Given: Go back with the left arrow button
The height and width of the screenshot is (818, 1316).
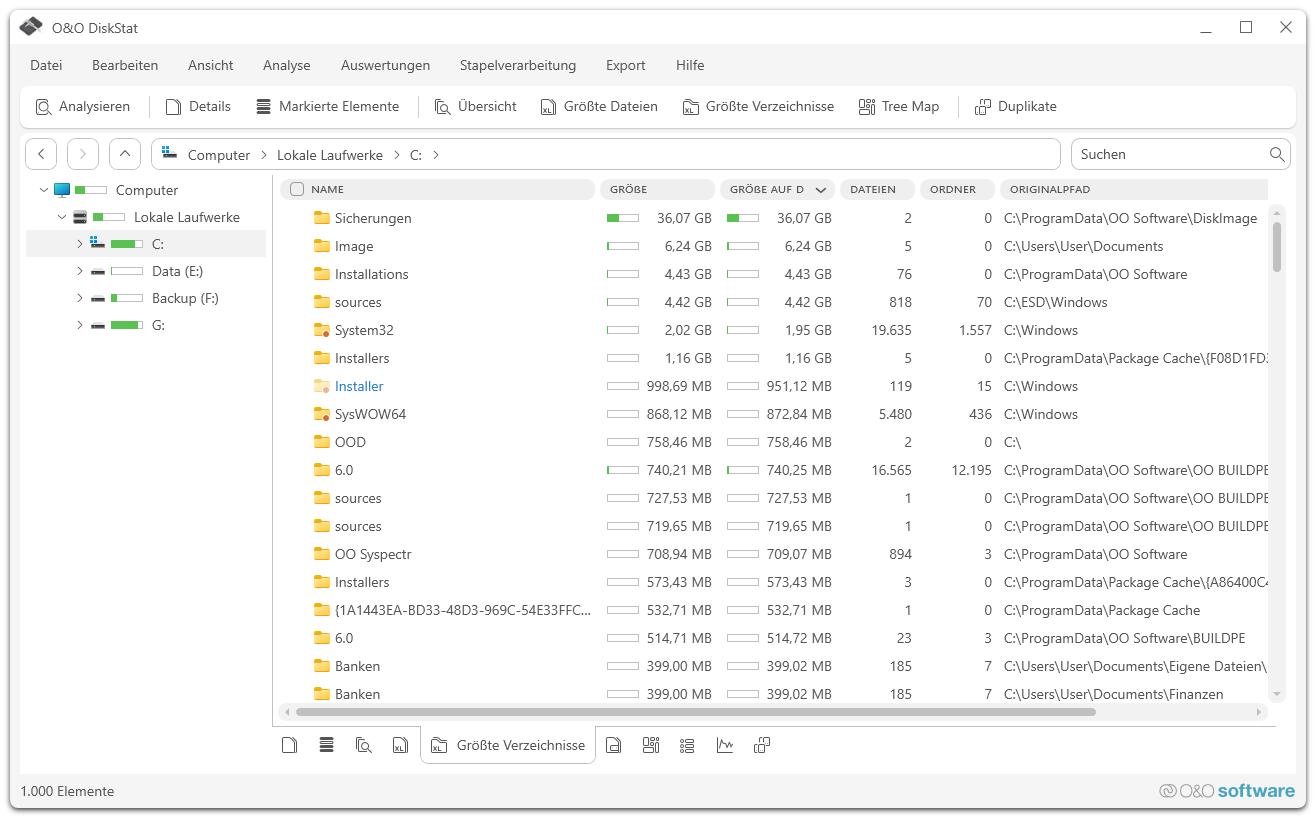Looking at the screenshot, I should (41, 154).
